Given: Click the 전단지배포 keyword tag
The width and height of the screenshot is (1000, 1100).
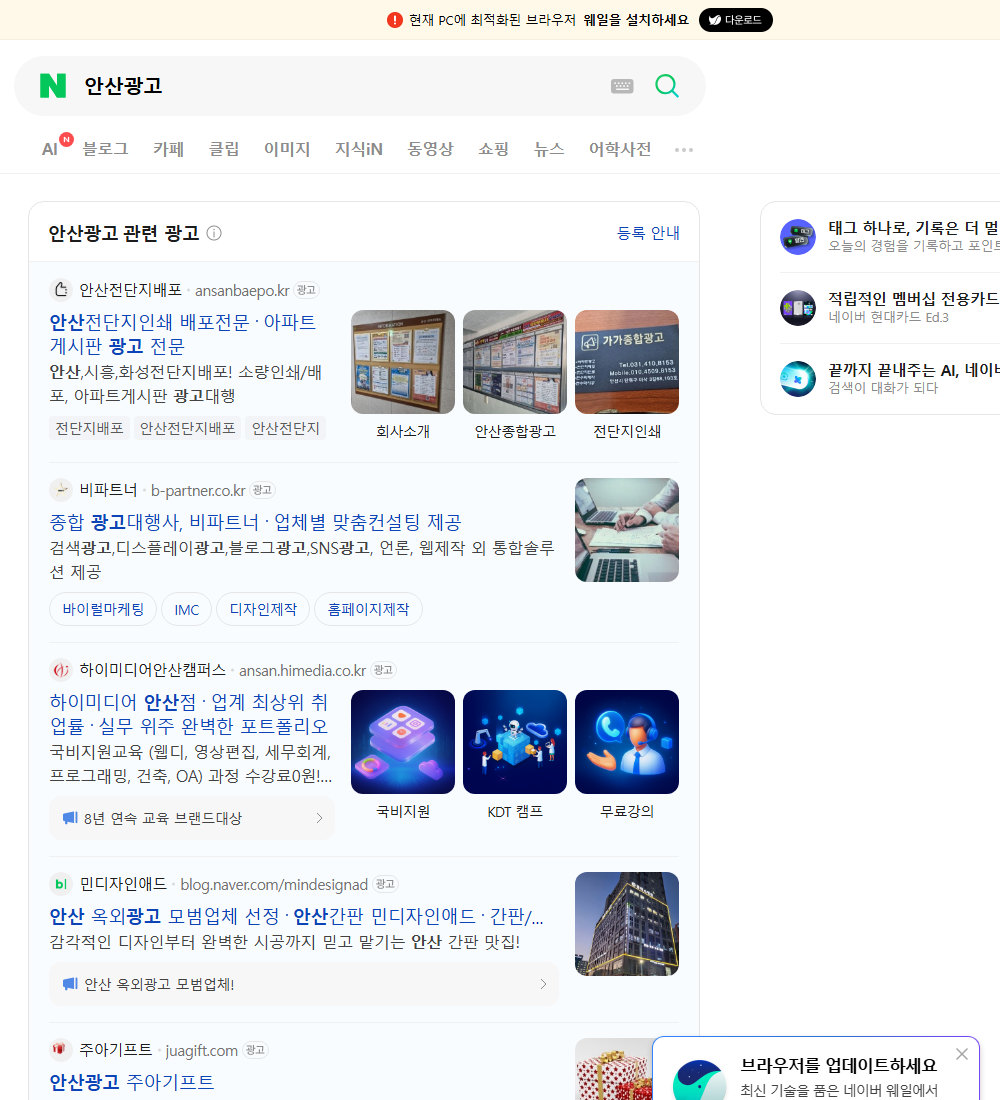Looking at the screenshot, I should 89,428.
